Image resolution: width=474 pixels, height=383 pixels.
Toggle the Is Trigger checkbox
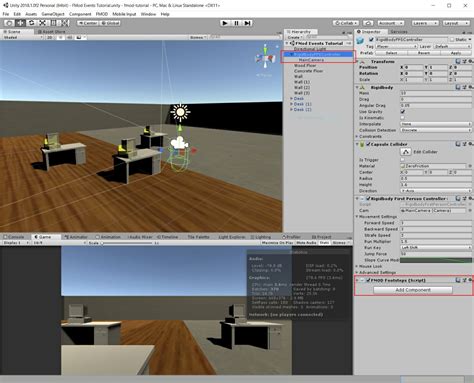point(402,160)
